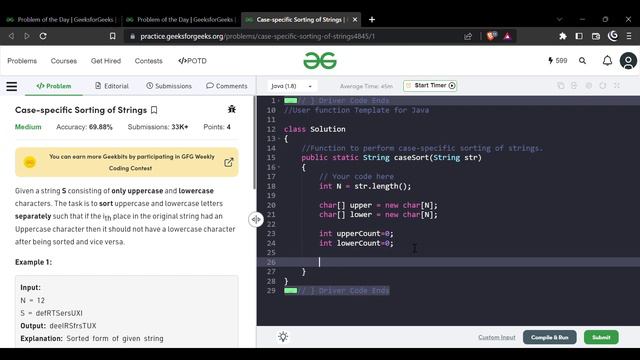Click the GFG Weekly Coding Contest banner
The width and height of the screenshot is (640, 360).
click(x=127, y=162)
